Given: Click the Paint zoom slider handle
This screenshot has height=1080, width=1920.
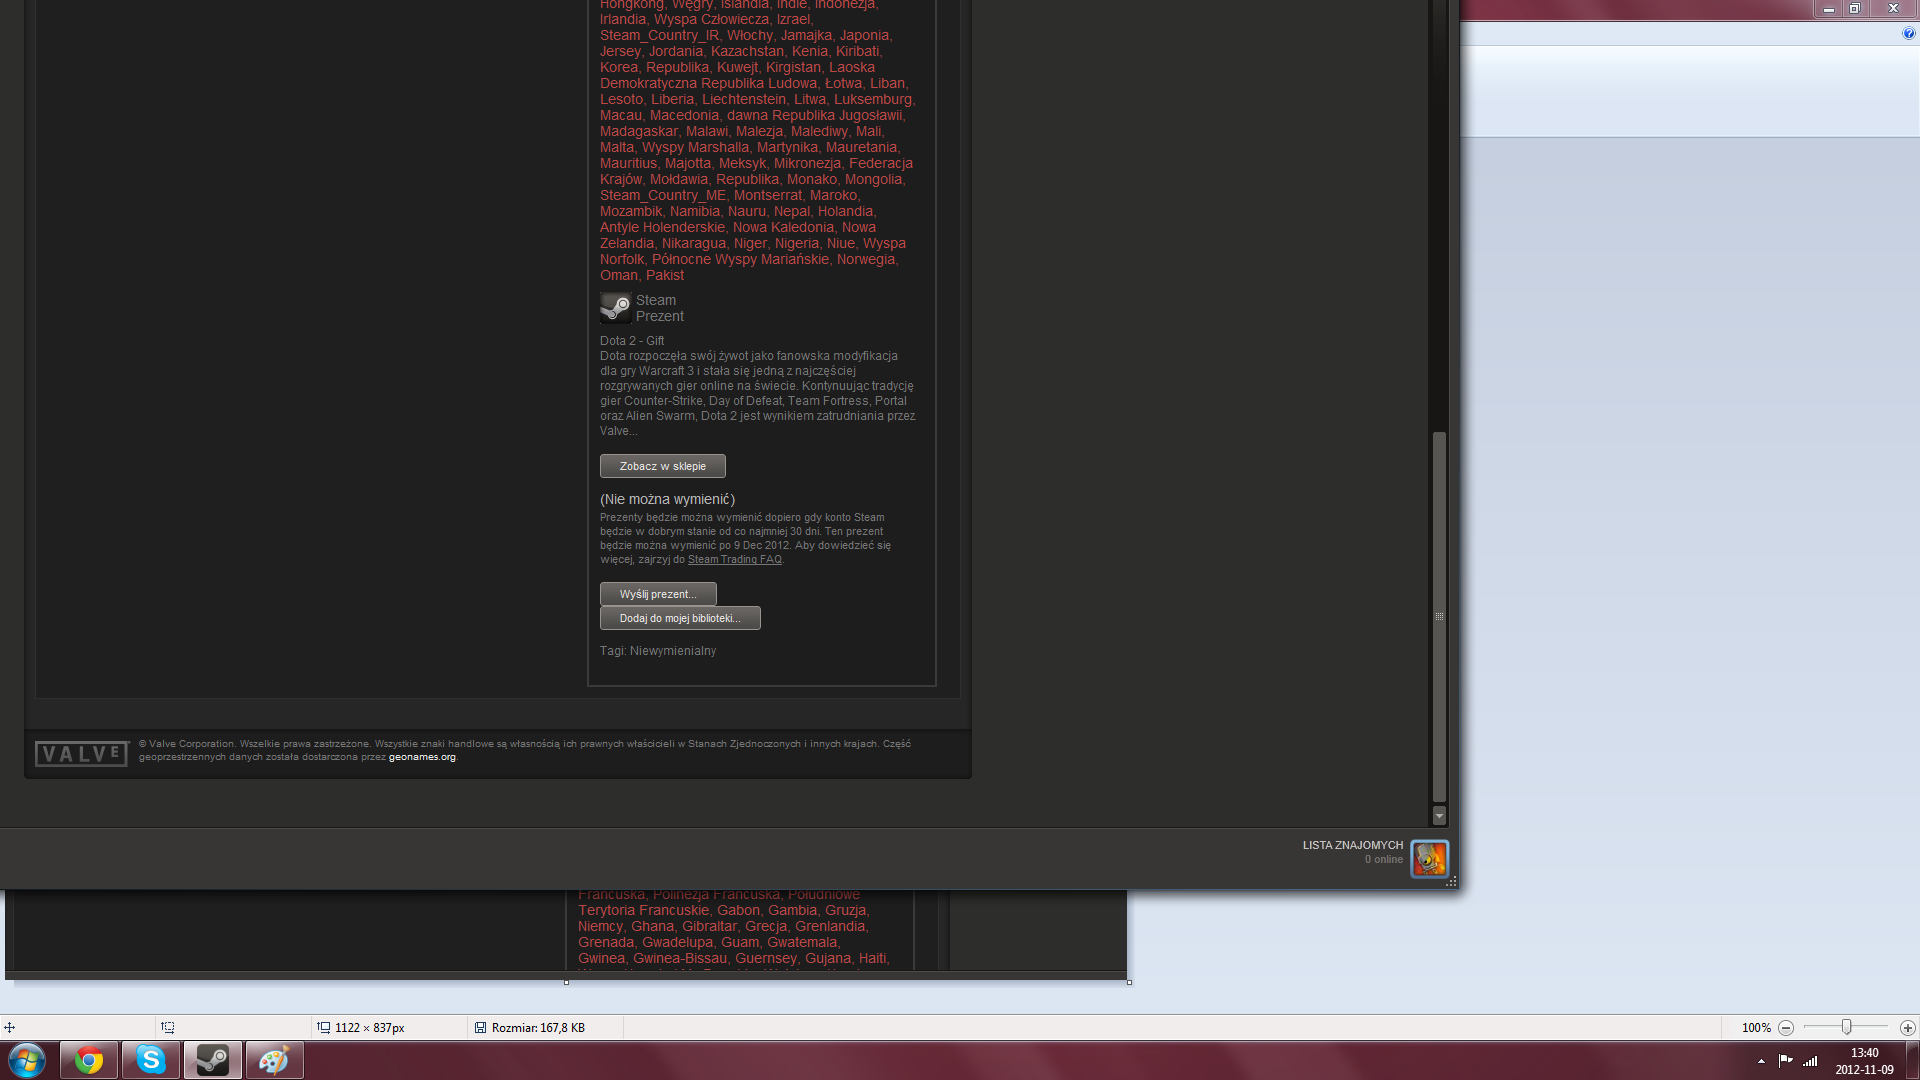Looking at the screenshot, I should [x=1847, y=1028].
